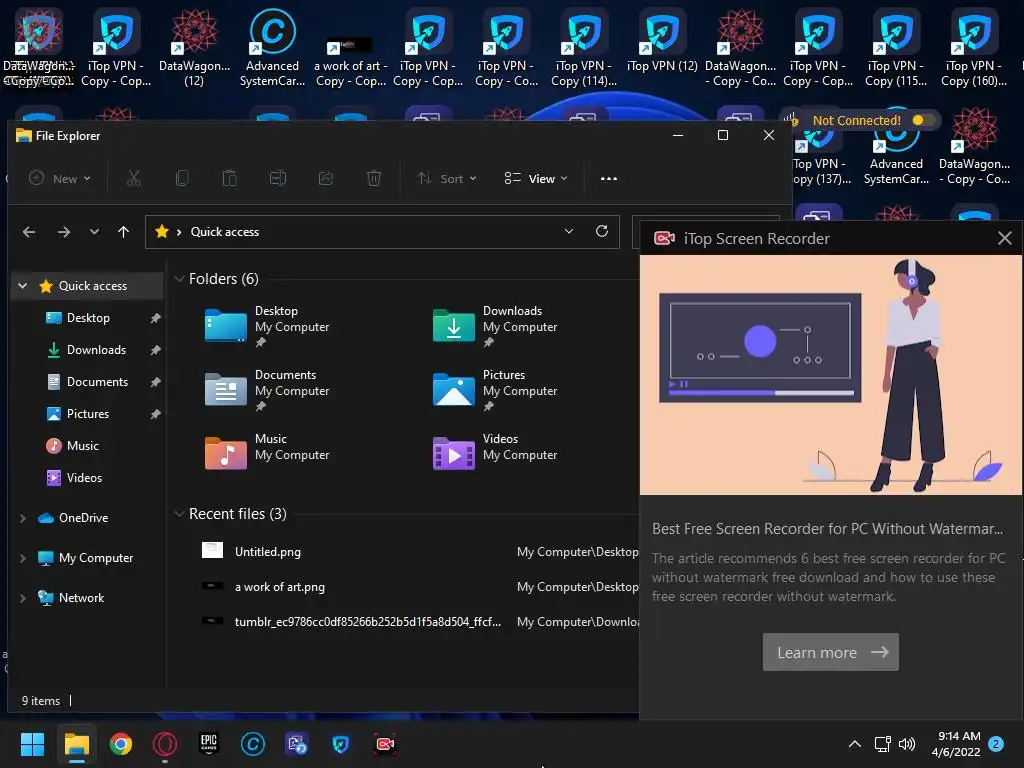Select Desktop in navigation pane
The image size is (1024, 768).
tap(88, 317)
